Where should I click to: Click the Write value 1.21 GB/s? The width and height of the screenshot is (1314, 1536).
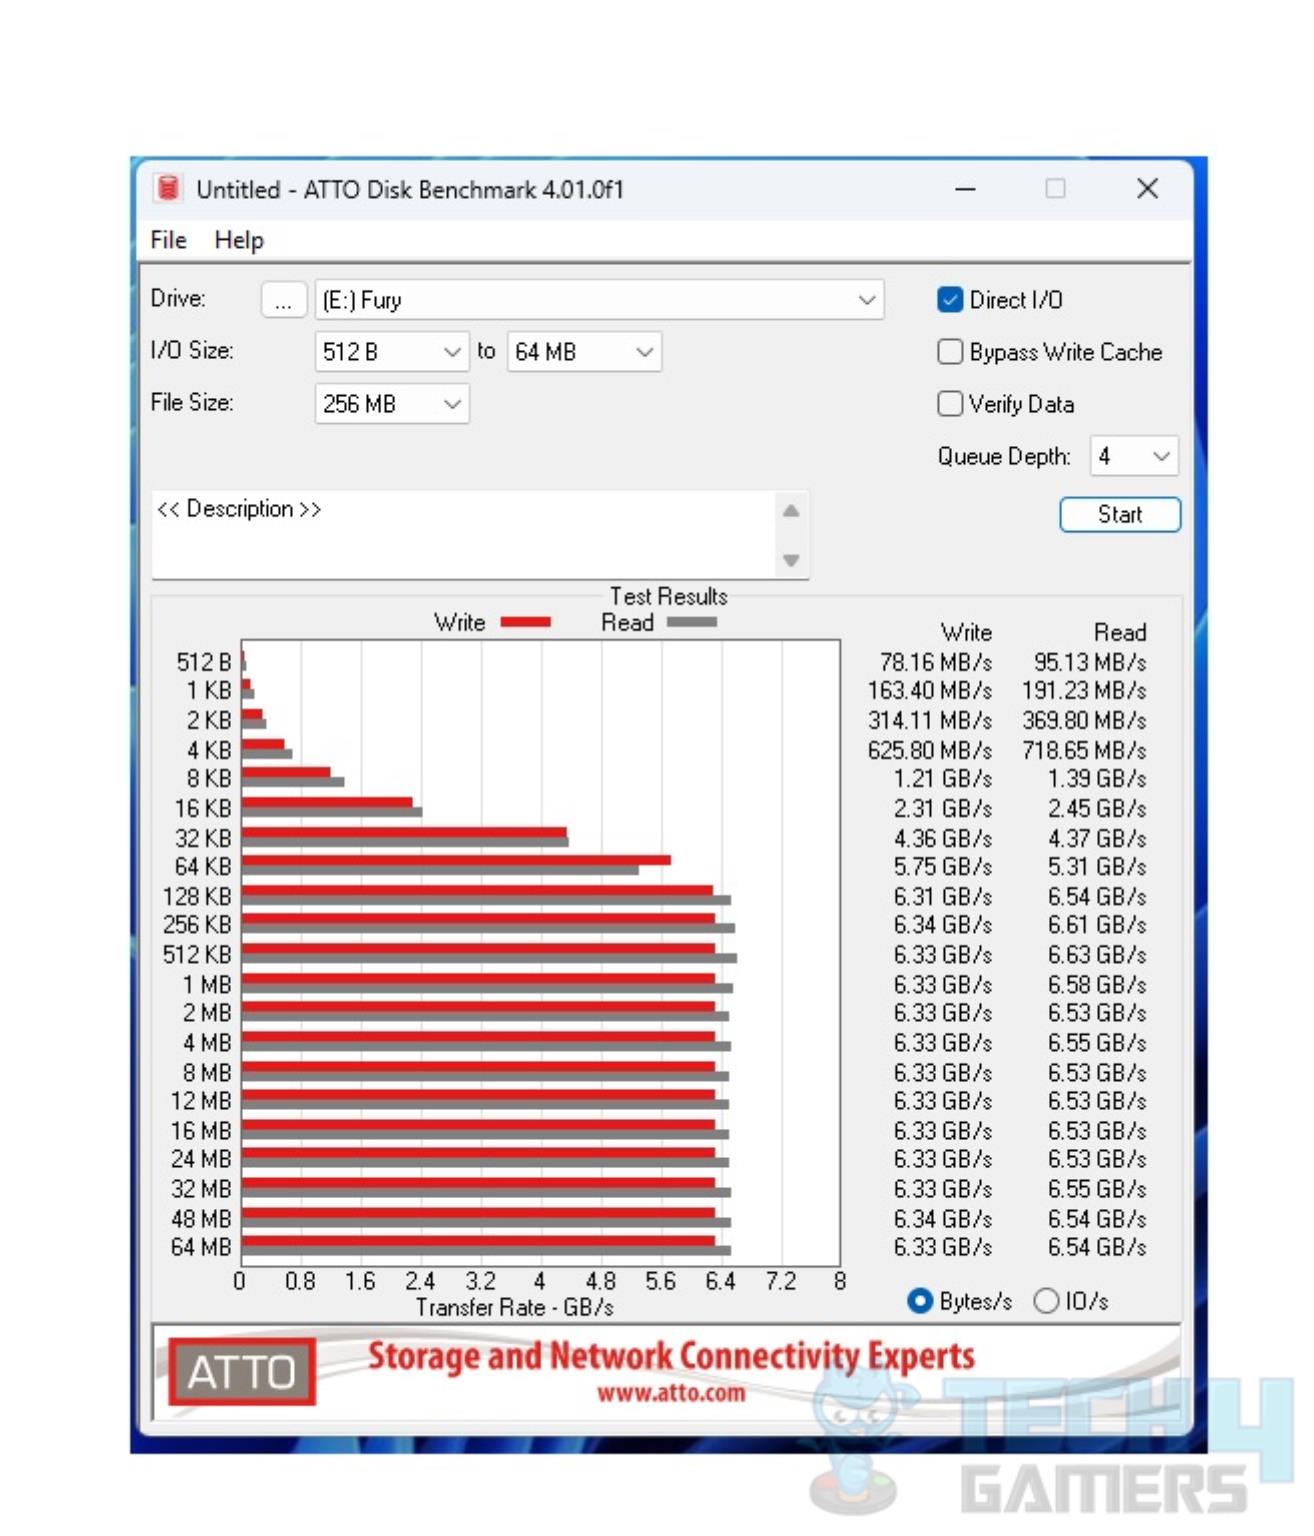[x=943, y=779]
